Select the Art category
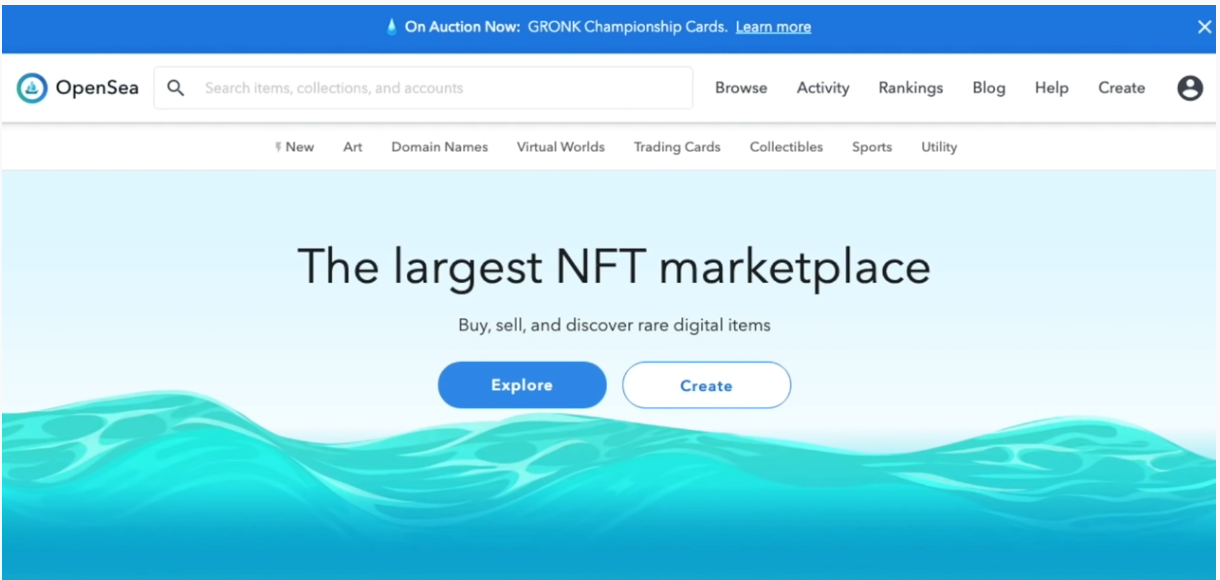Screen dimensions: 1220x580 353,147
